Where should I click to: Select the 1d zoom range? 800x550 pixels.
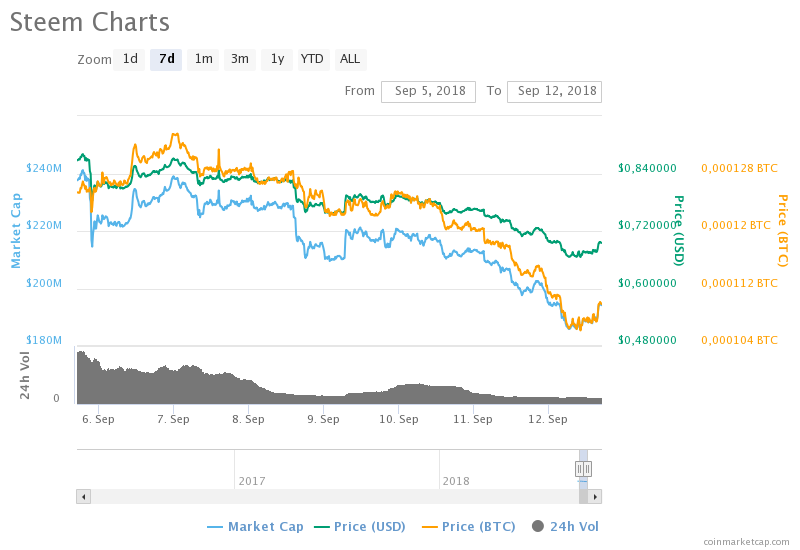(x=130, y=59)
